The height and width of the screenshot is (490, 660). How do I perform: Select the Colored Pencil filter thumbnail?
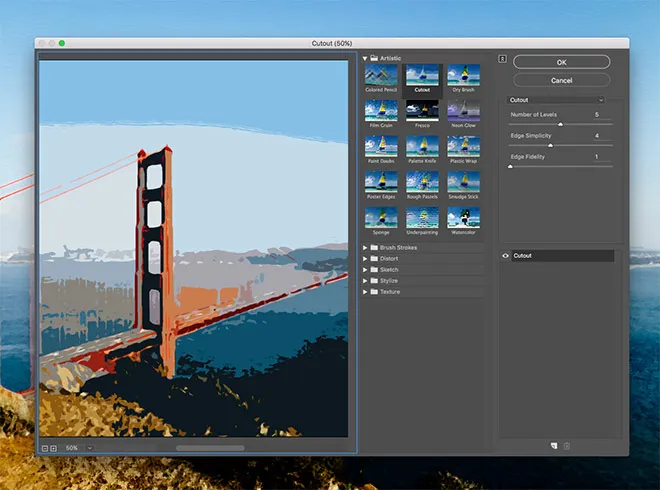pos(380,77)
